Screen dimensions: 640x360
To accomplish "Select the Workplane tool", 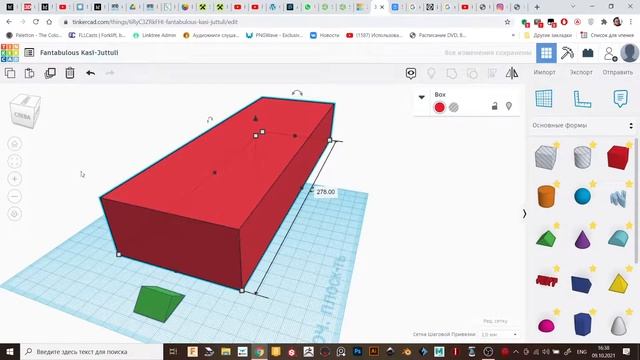I will click(544, 98).
